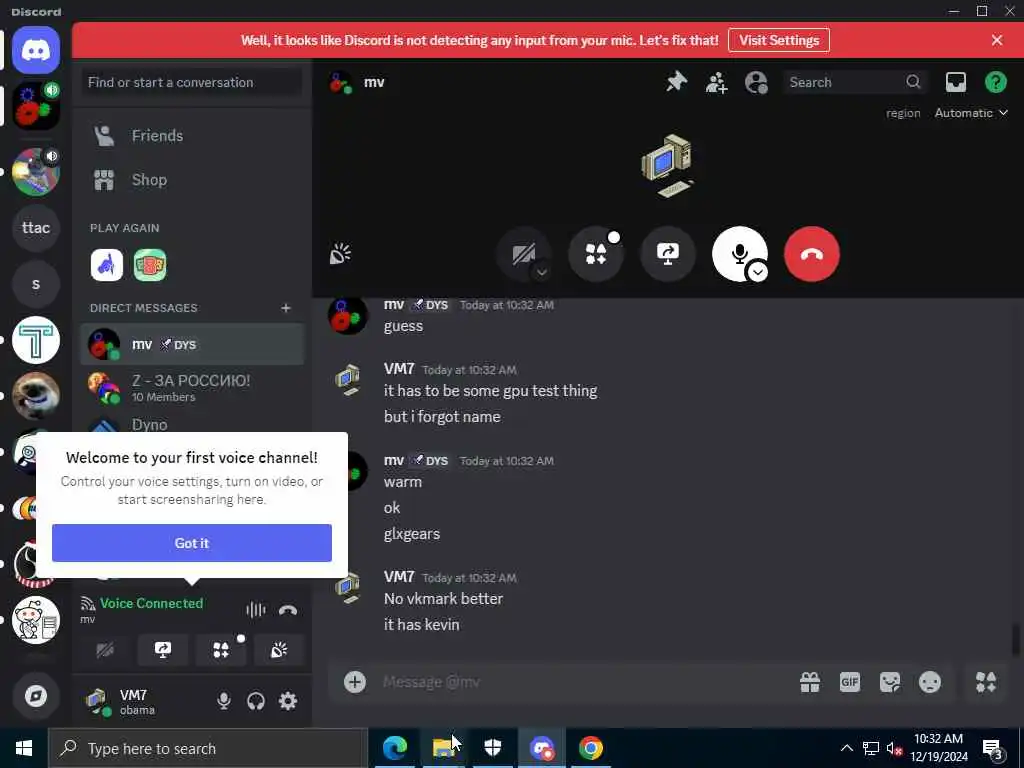Open activities from the voice panel row
The width and height of the screenshot is (1024, 768).
(221, 650)
